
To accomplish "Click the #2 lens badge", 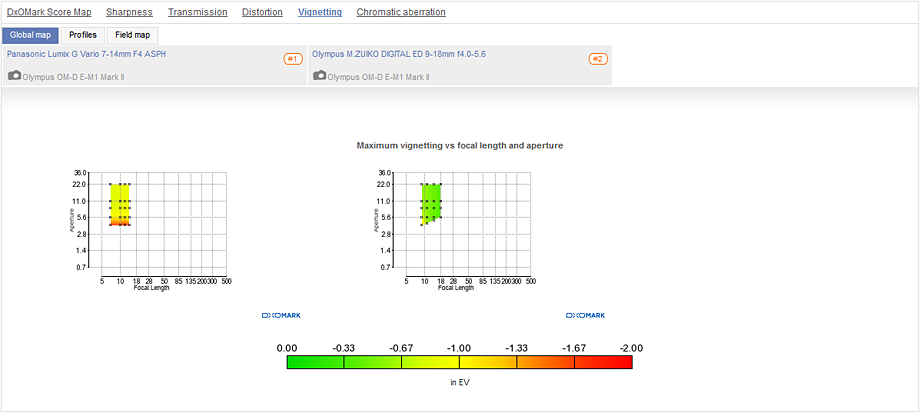I will 598,59.
